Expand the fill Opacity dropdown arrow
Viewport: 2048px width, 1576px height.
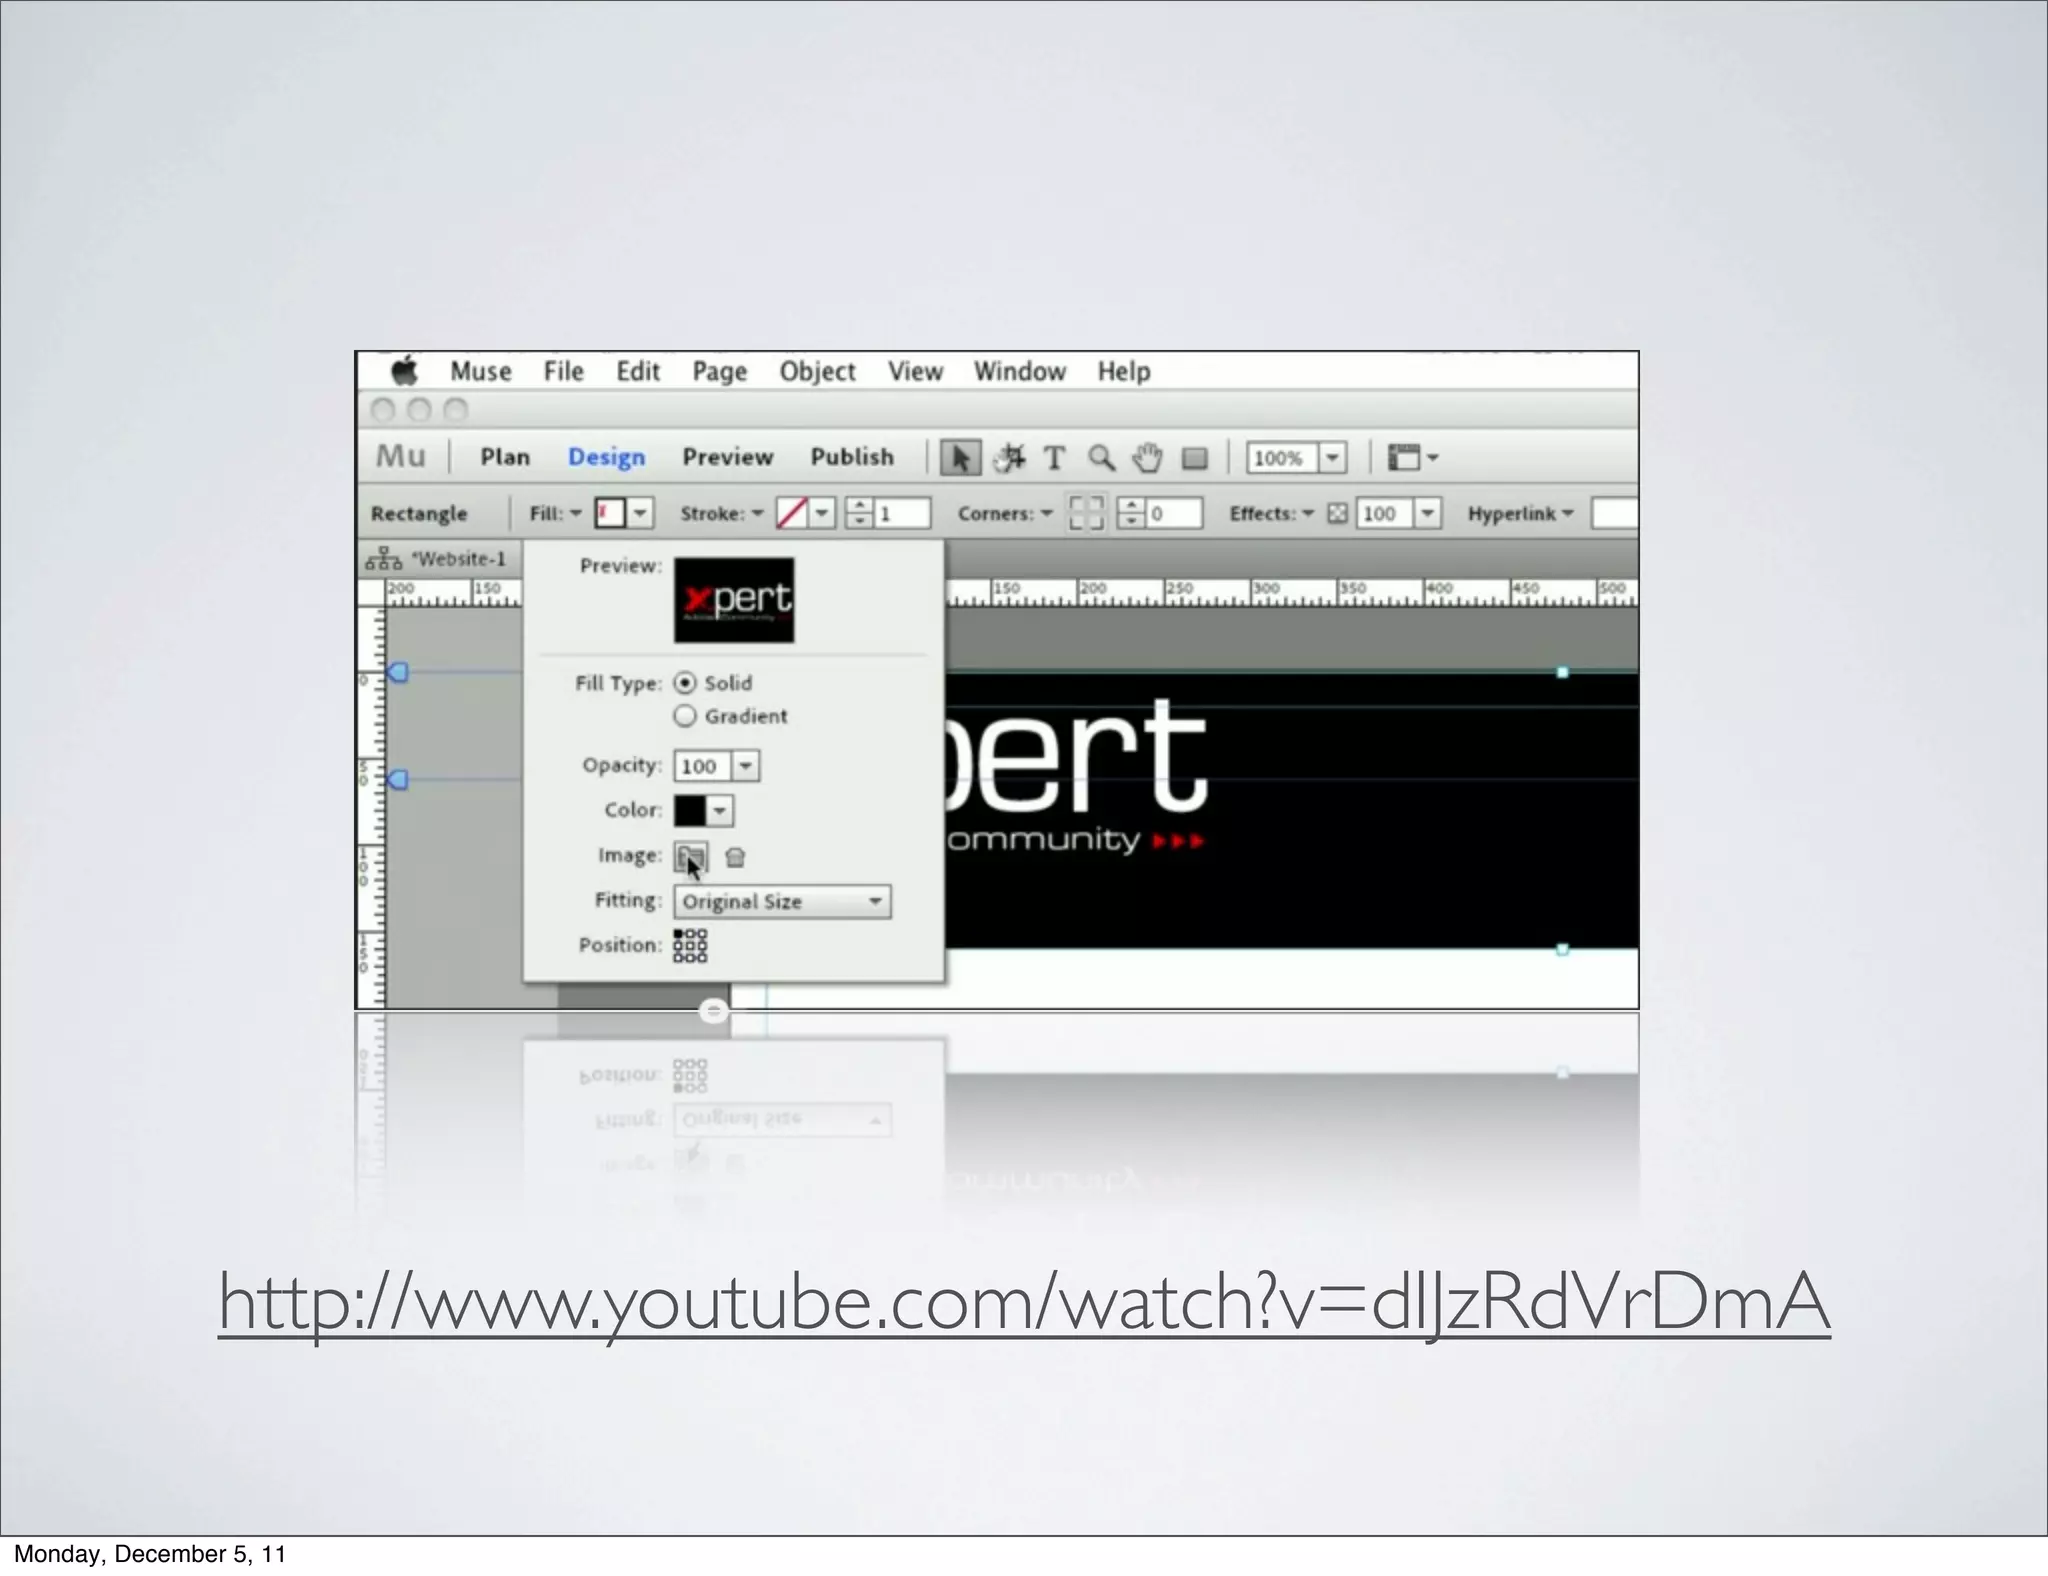click(x=746, y=766)
